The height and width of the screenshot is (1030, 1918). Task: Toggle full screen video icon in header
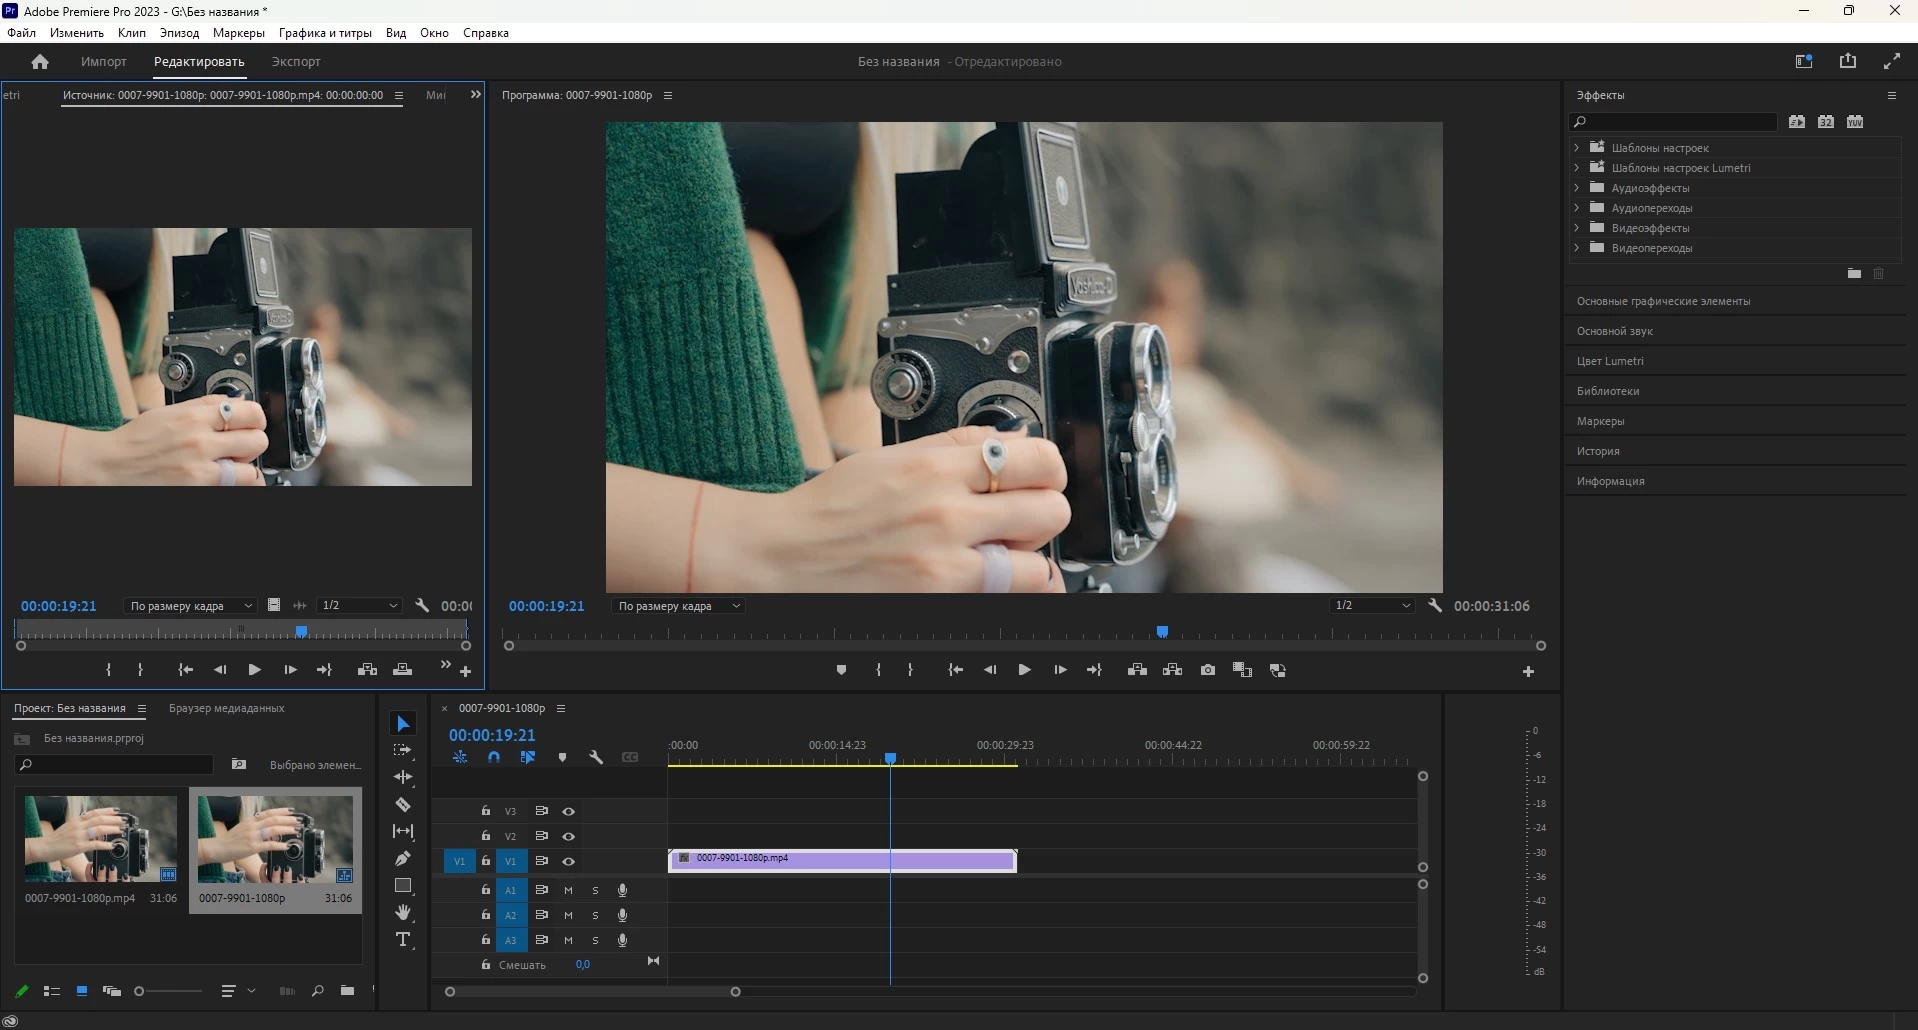[x=1892, y=61]
